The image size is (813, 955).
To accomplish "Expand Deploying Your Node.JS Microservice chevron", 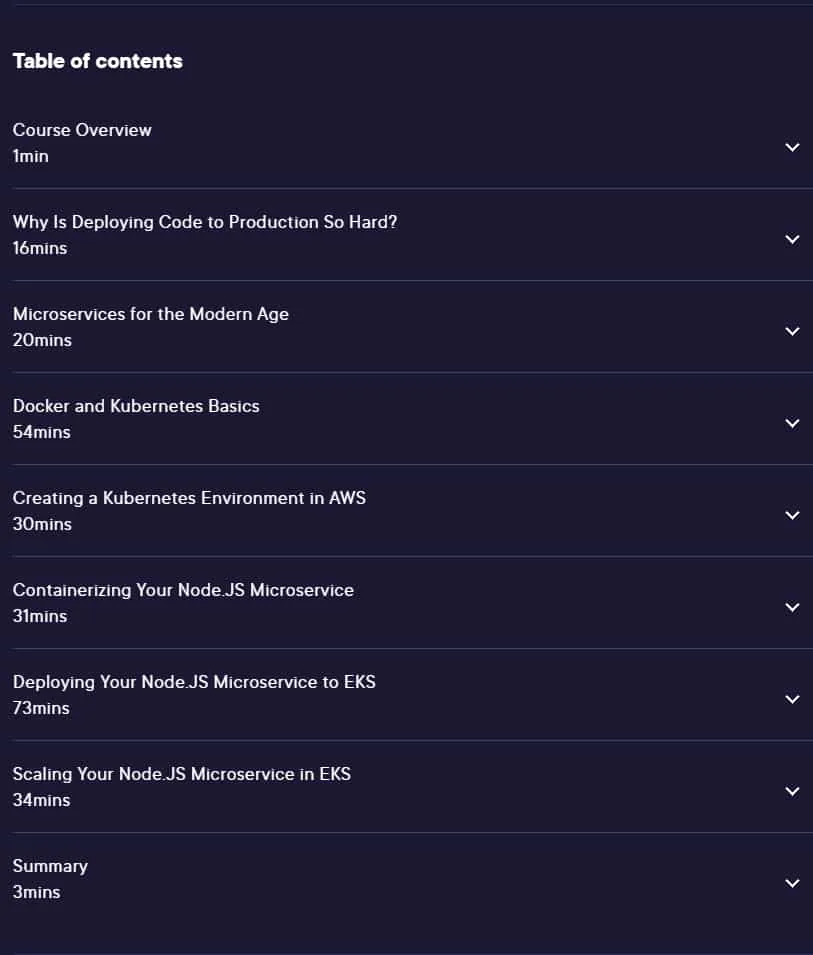I will click(792, 699).
